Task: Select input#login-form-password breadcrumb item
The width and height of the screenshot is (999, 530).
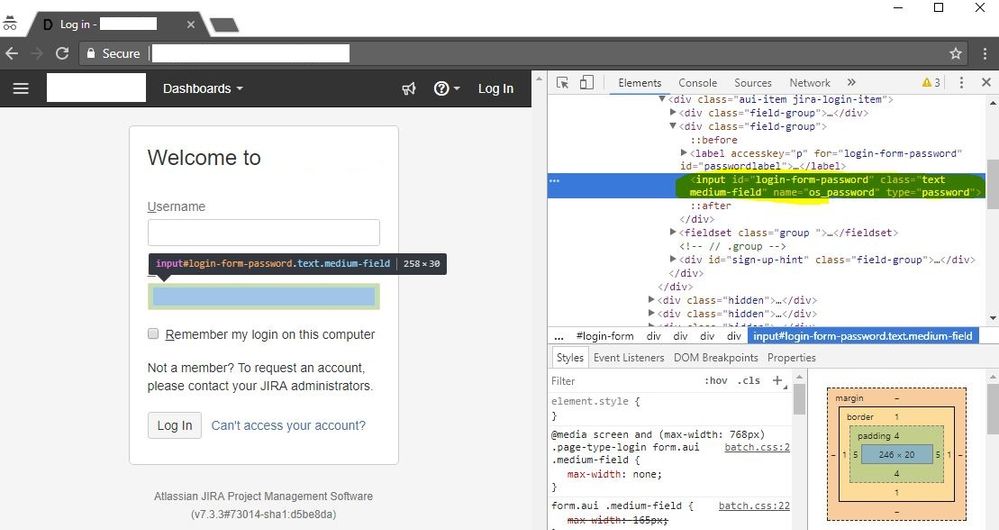Action: click(x=863, y=336)
